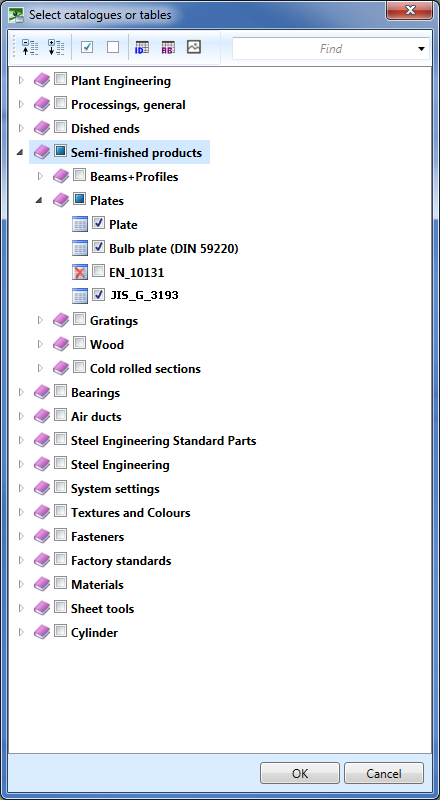440x800 pixels.
Task: Collapse all tree nodes using toolbar icon
Action: [30, 47]
